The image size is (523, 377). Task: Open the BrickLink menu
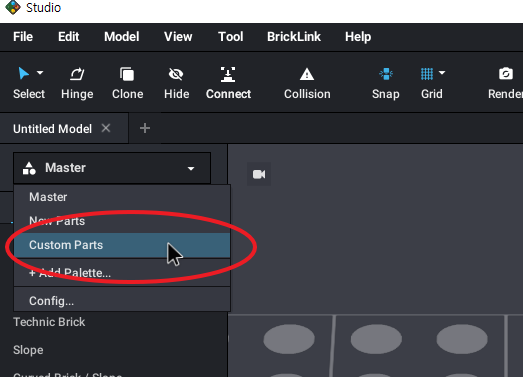[294, 37]
